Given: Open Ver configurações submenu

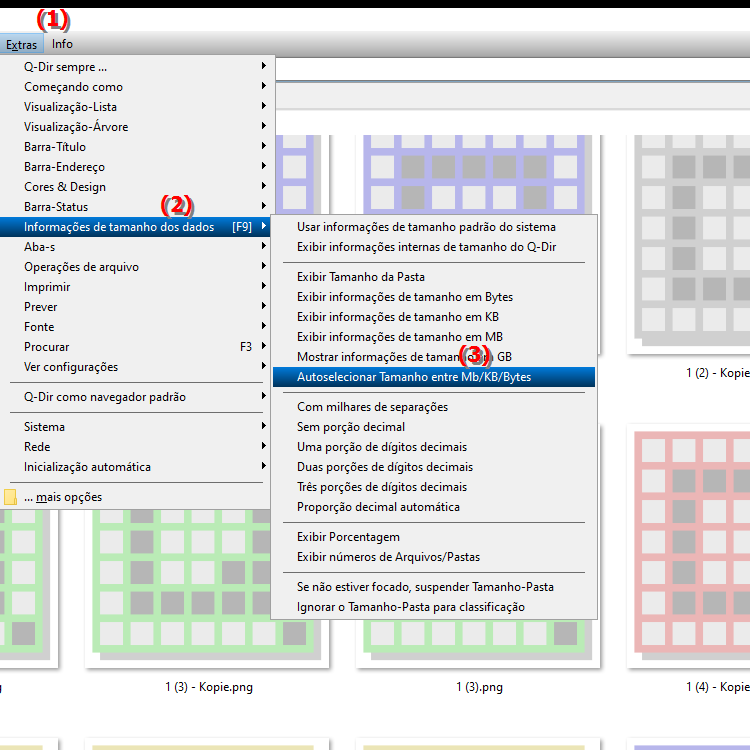Looking at the screenshot, I should [136, 367].
